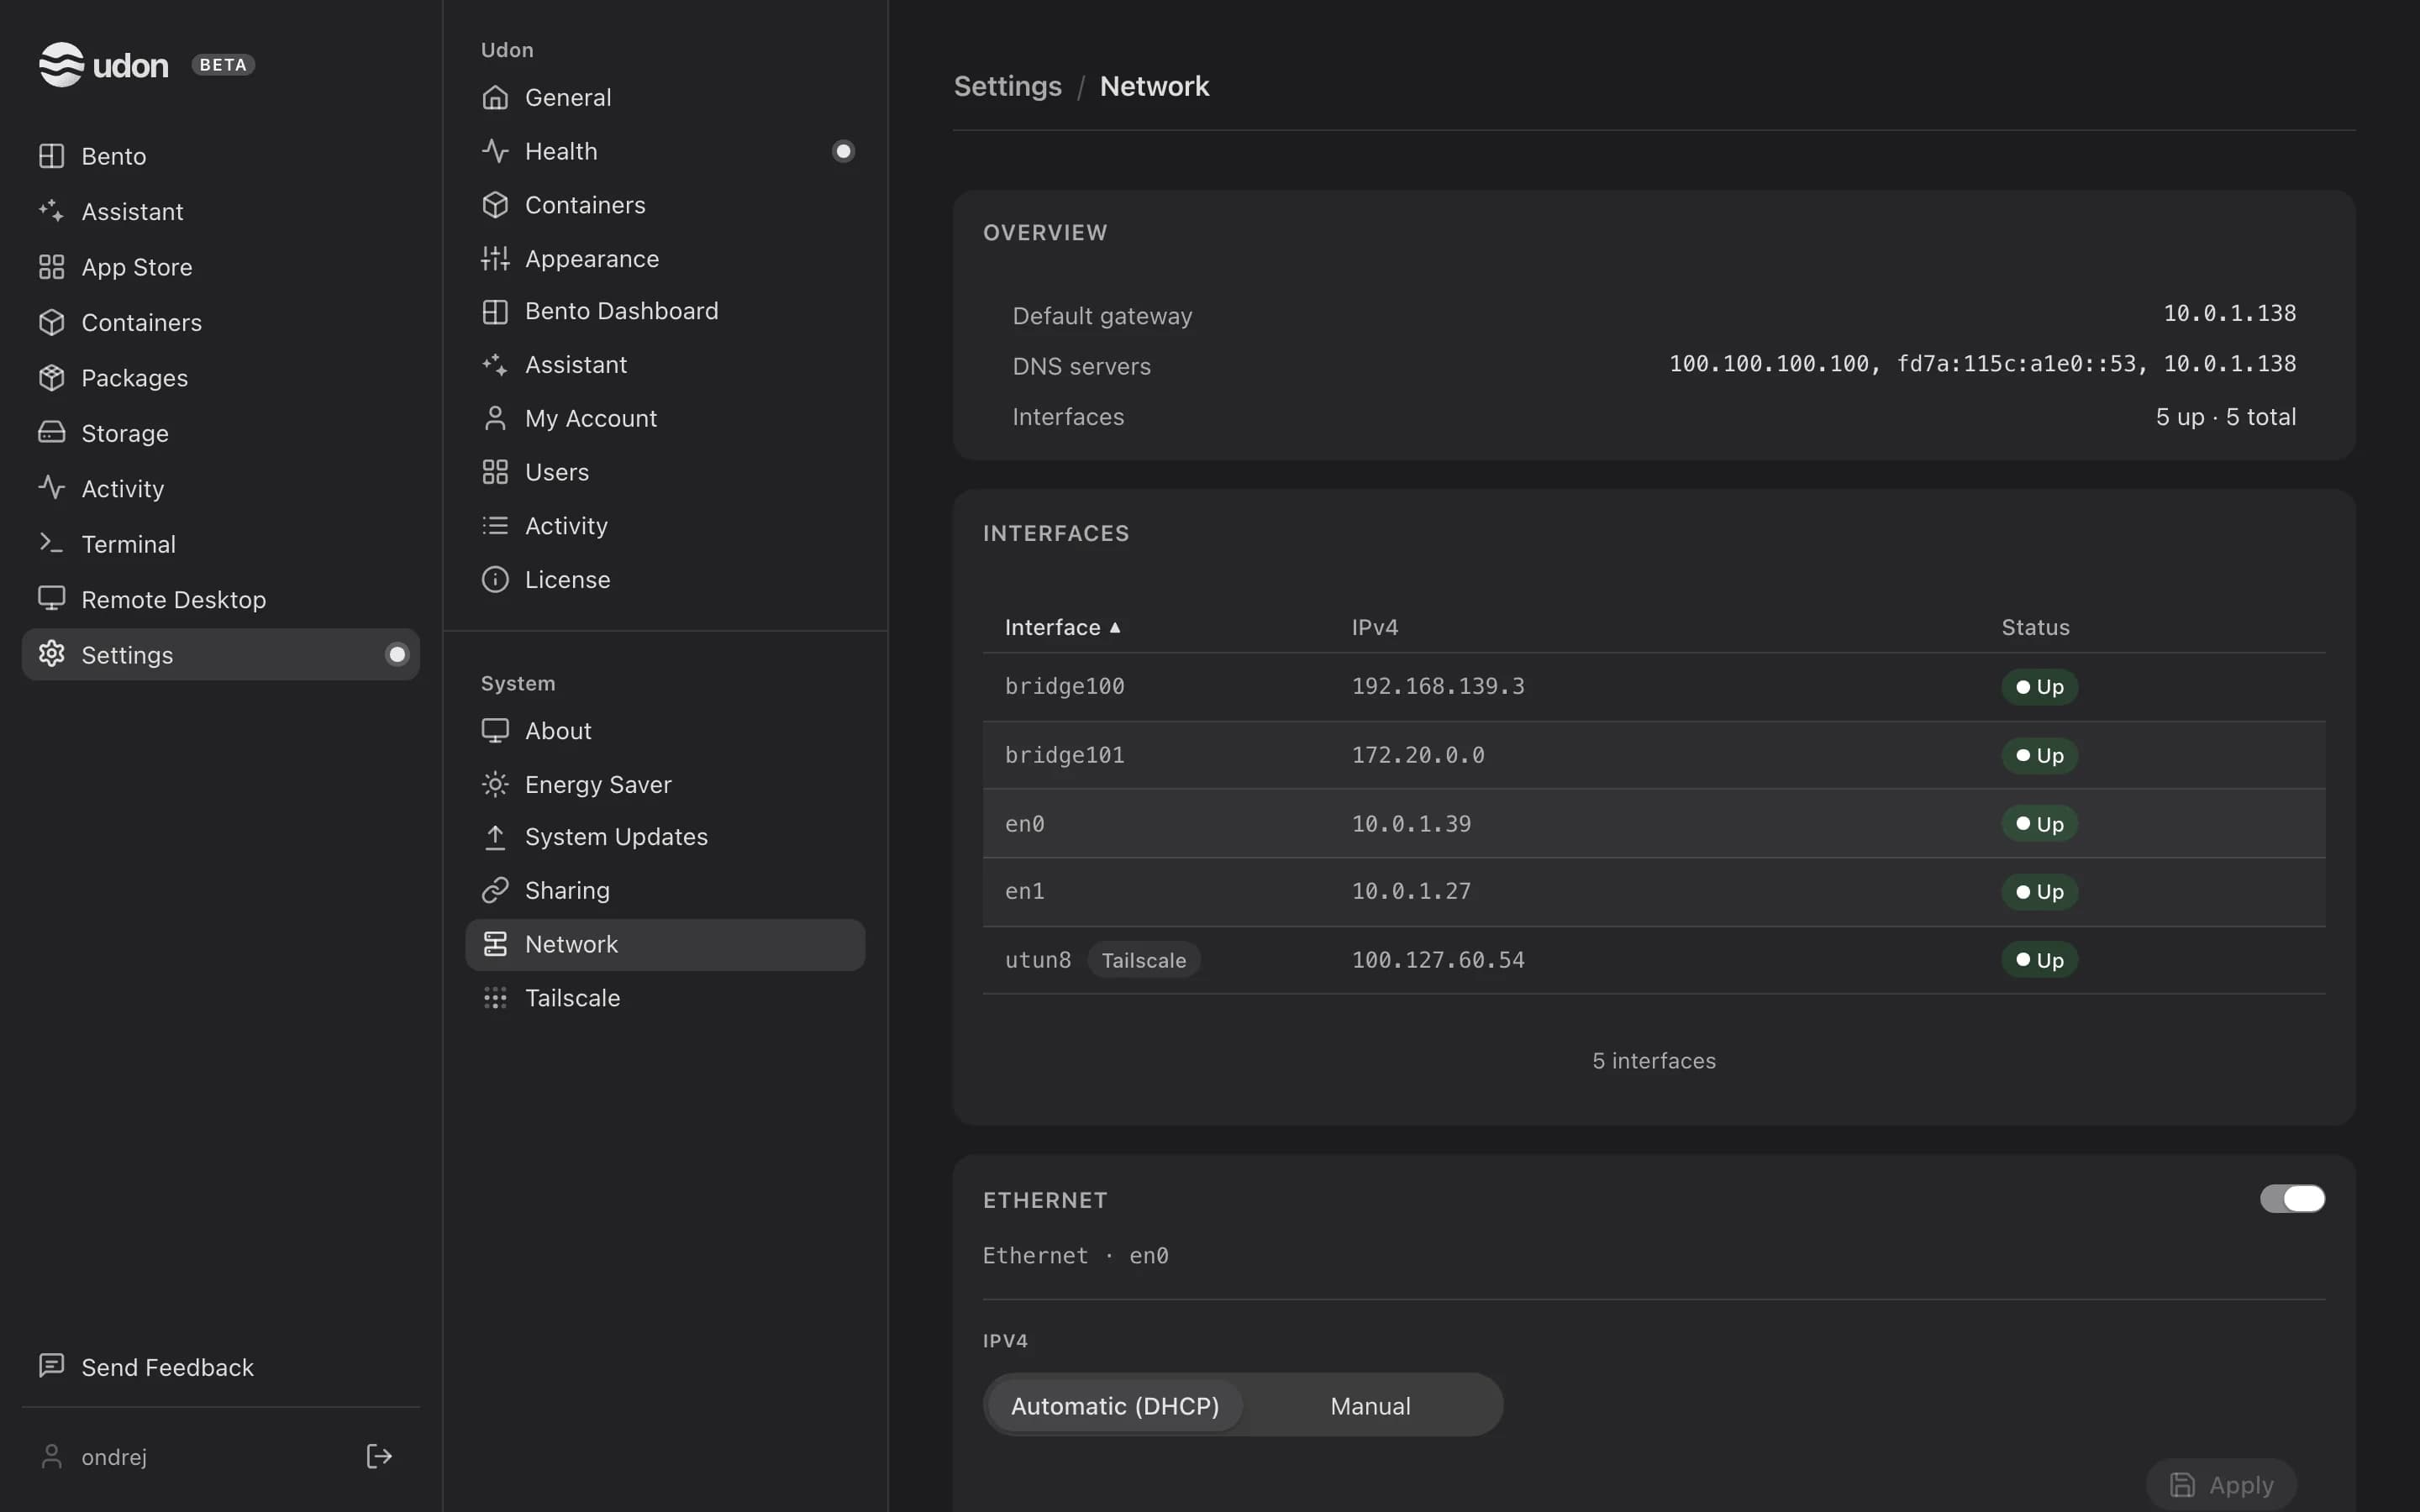Click the Settings breadcrumb link
This screenshot has height=1512, width=2420.
click(1007, 86)
